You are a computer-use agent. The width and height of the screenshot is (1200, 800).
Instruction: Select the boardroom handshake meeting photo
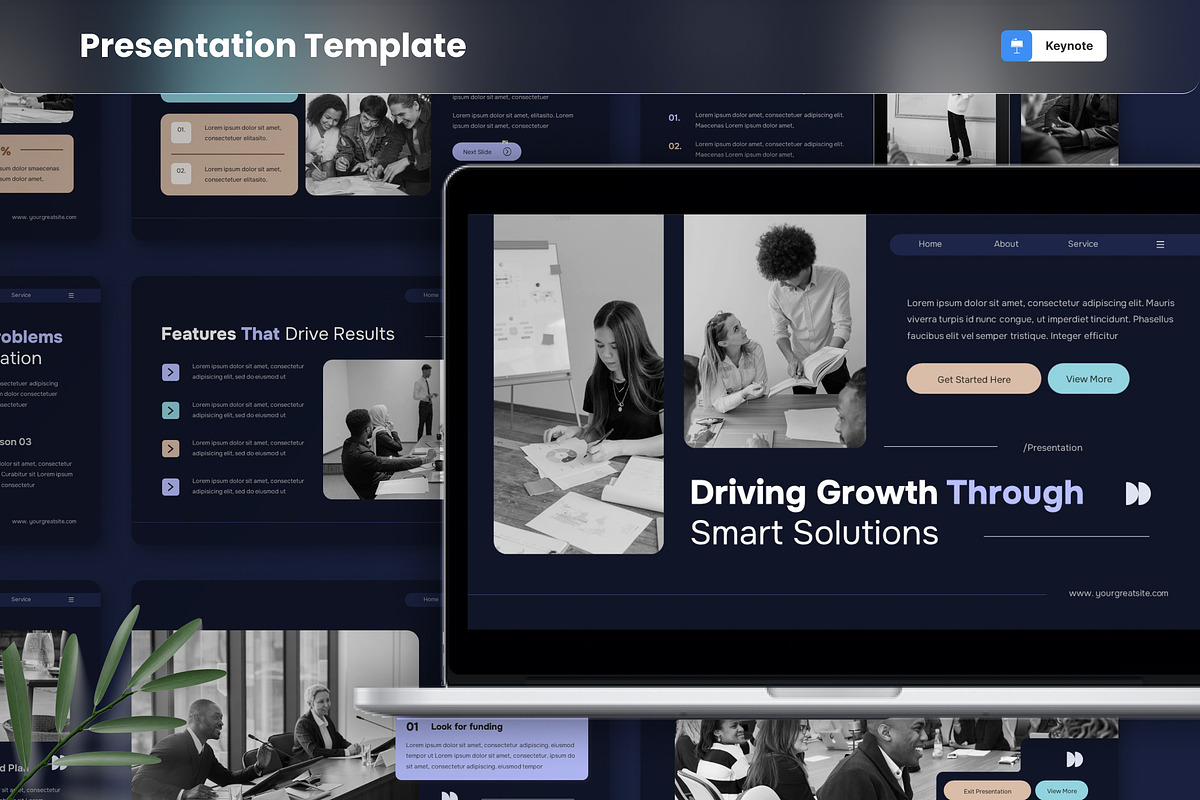[x=275, y=714]
